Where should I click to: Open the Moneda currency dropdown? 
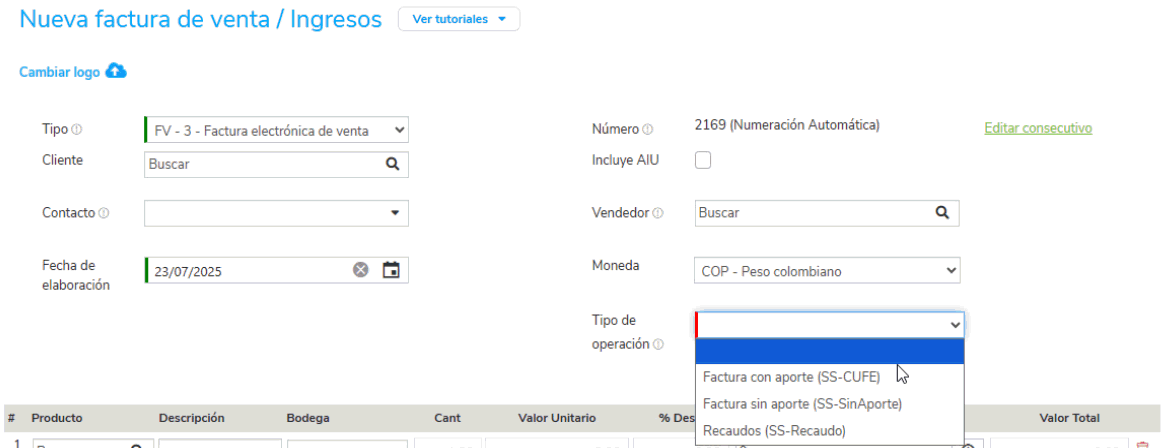click(826, 271)
